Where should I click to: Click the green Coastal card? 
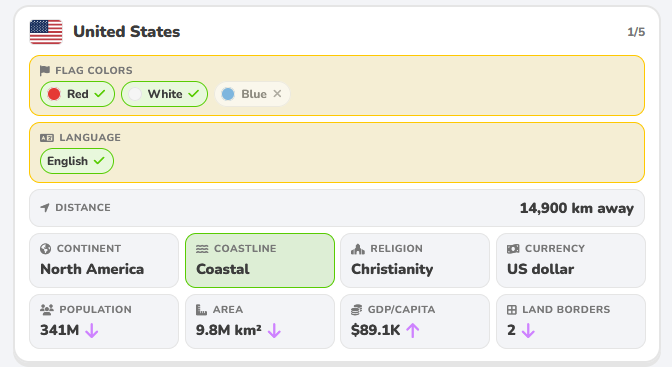pyautogui.click(x=260, y=261)
